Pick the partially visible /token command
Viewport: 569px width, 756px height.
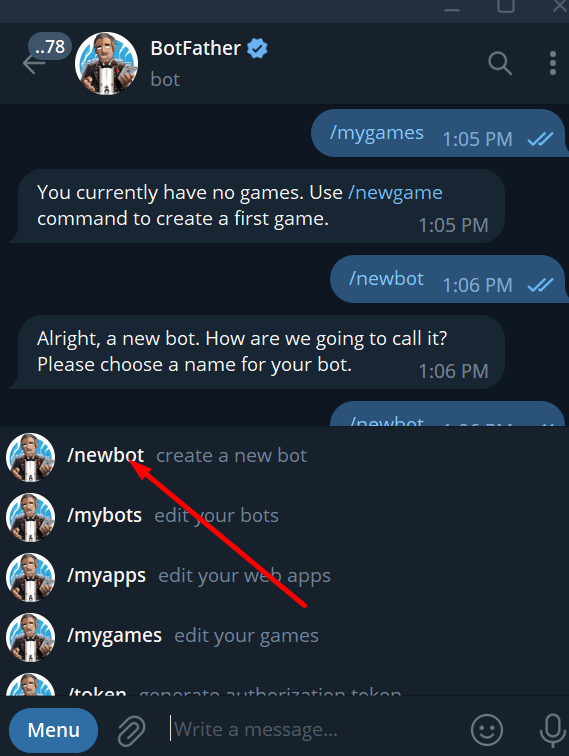click(284, 685)
